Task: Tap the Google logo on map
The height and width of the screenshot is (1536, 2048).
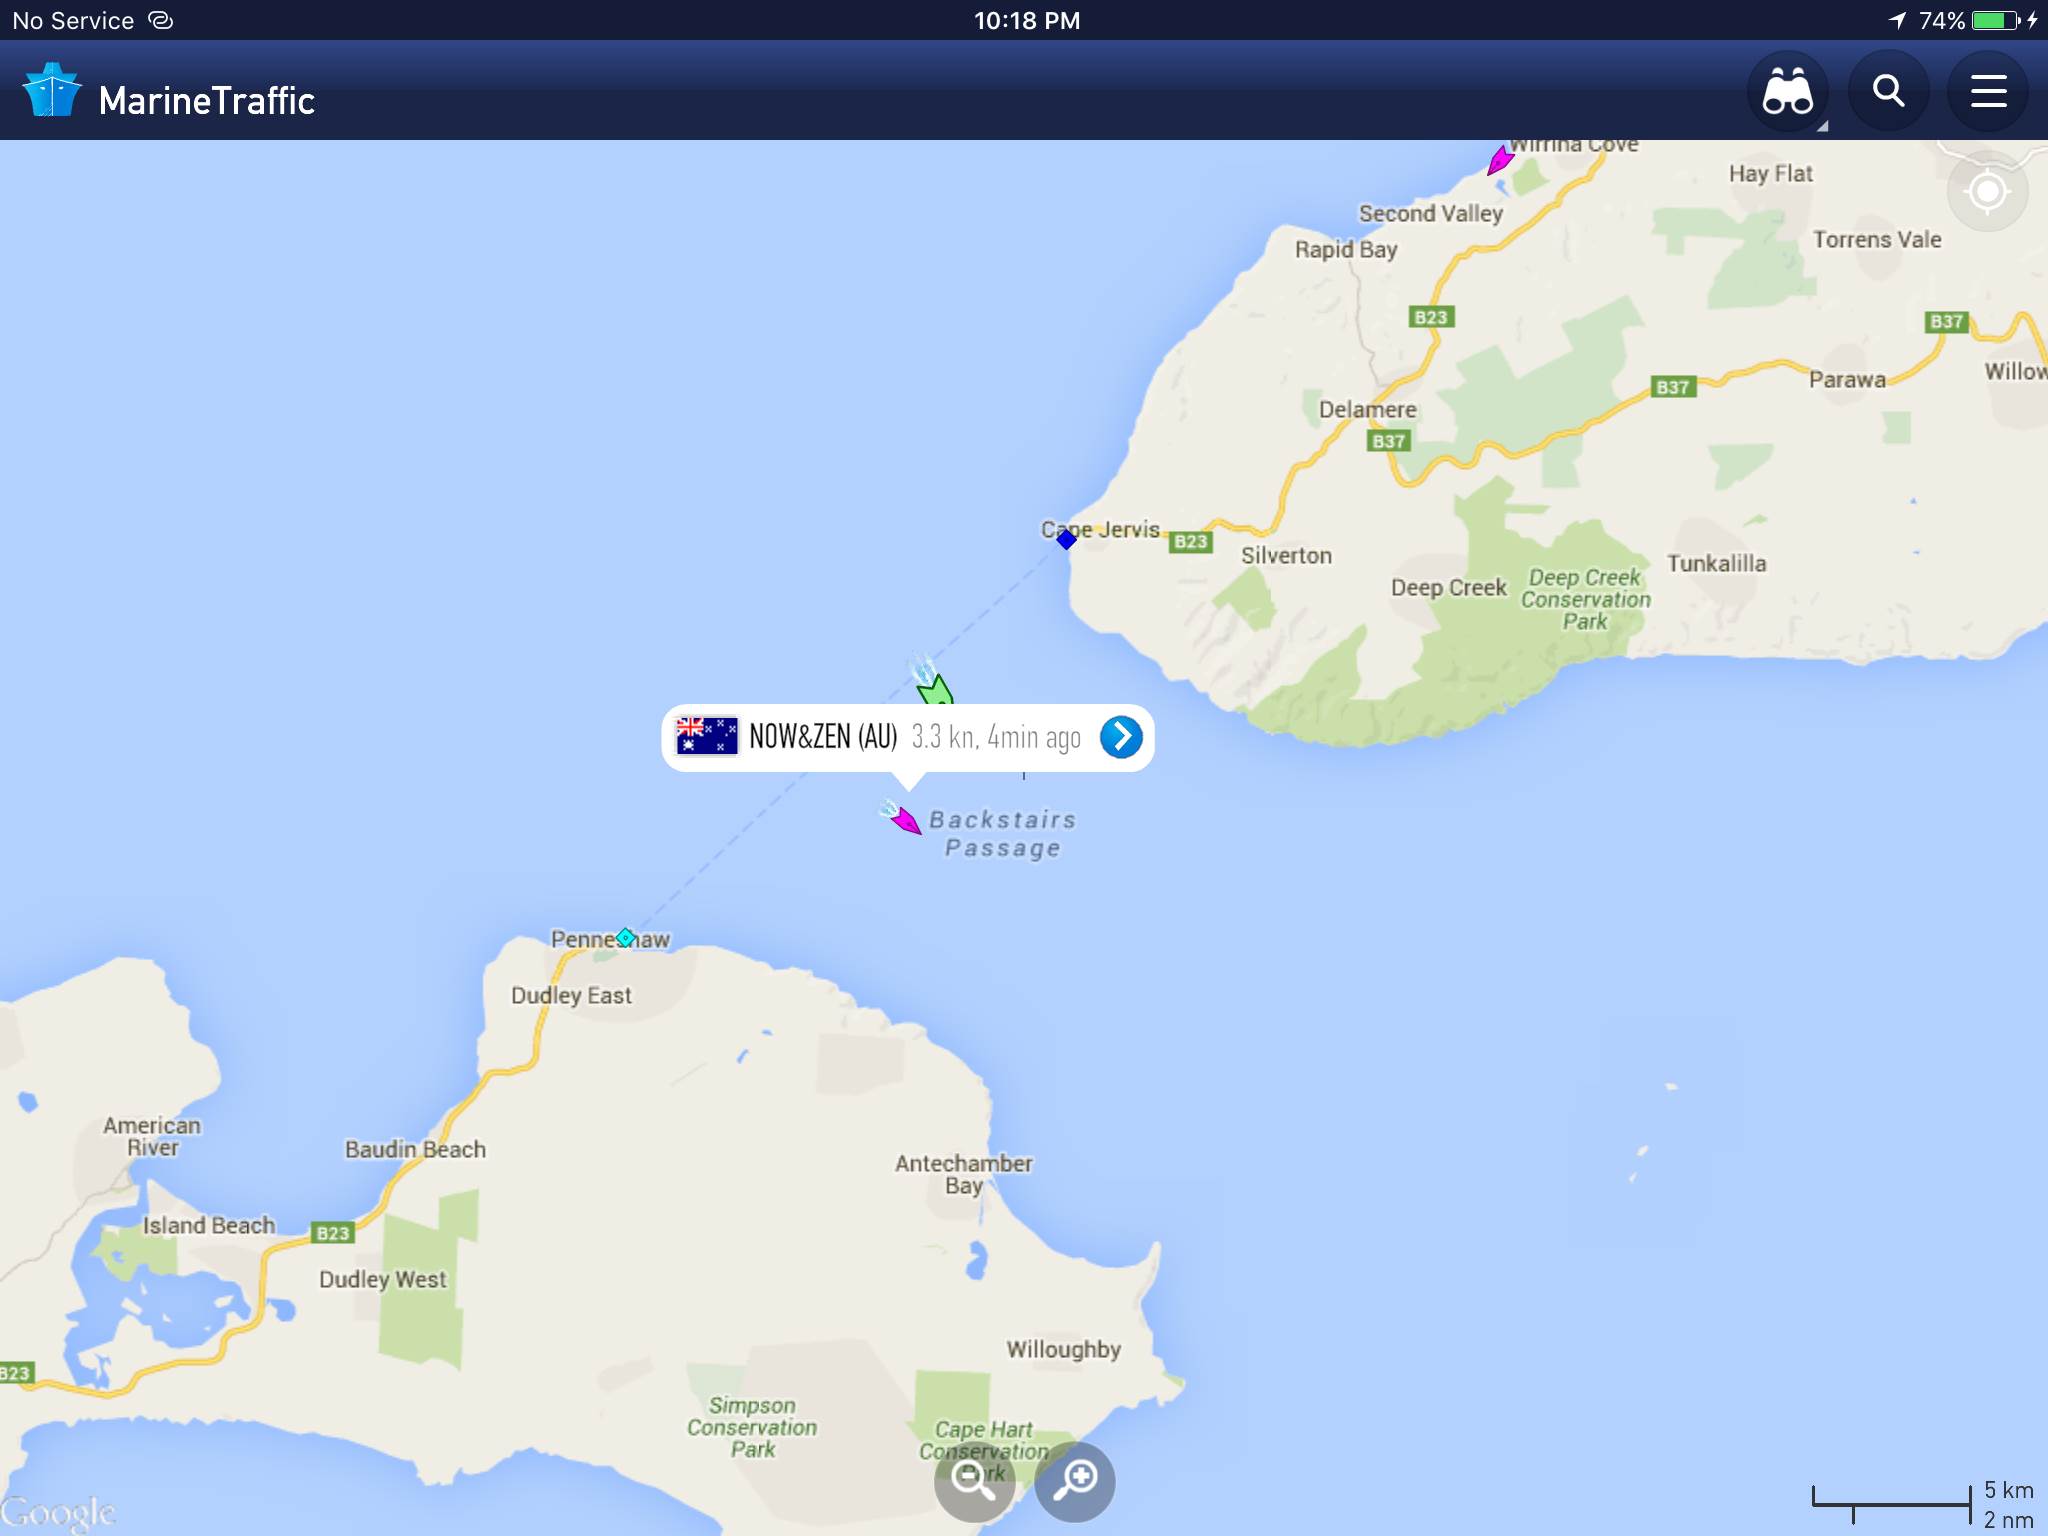Action: pos(58,1512)
